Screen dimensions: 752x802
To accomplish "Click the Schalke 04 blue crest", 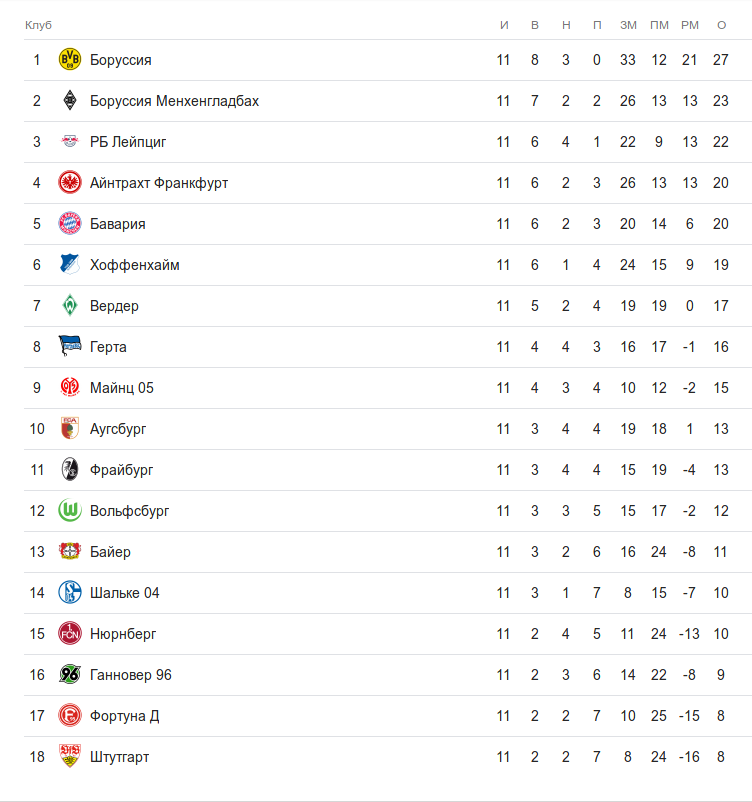I will (69, 593).
